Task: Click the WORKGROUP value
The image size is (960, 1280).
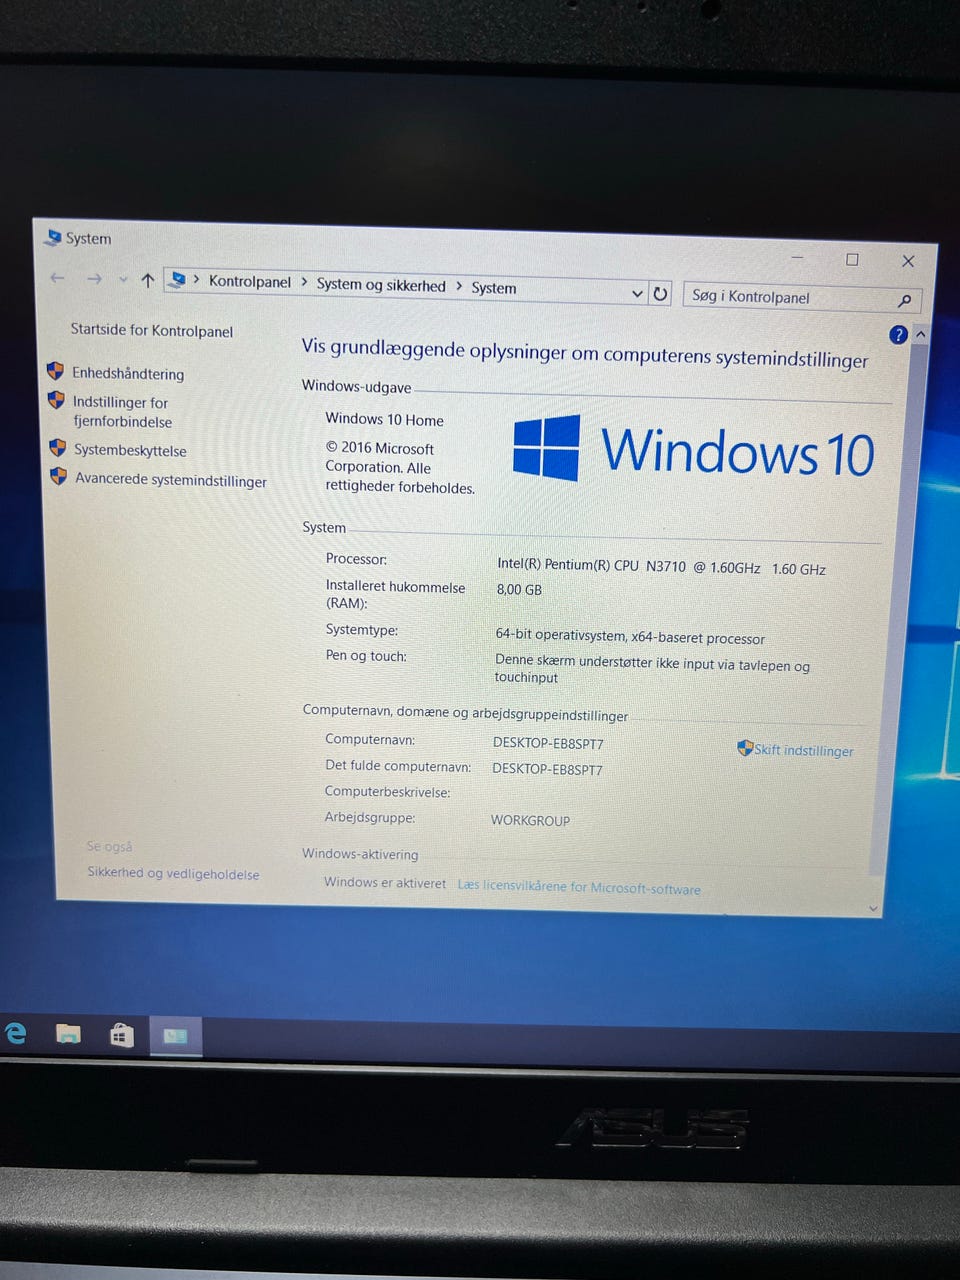Action: click(530, 821)
